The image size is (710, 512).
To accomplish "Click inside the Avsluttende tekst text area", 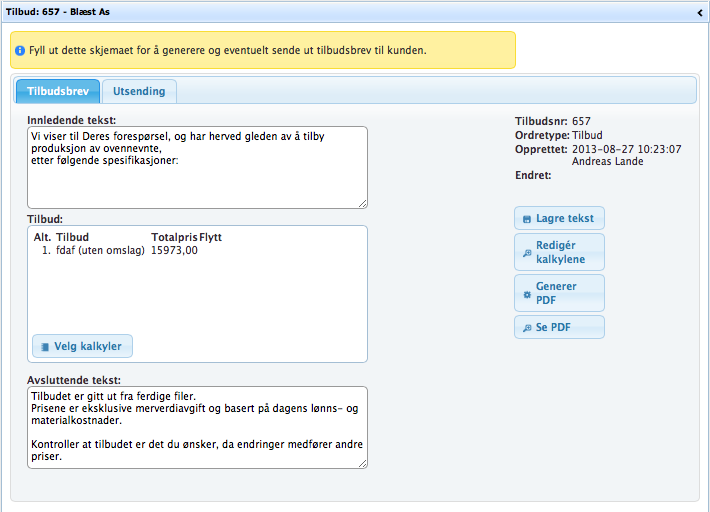I will (197, 427).
